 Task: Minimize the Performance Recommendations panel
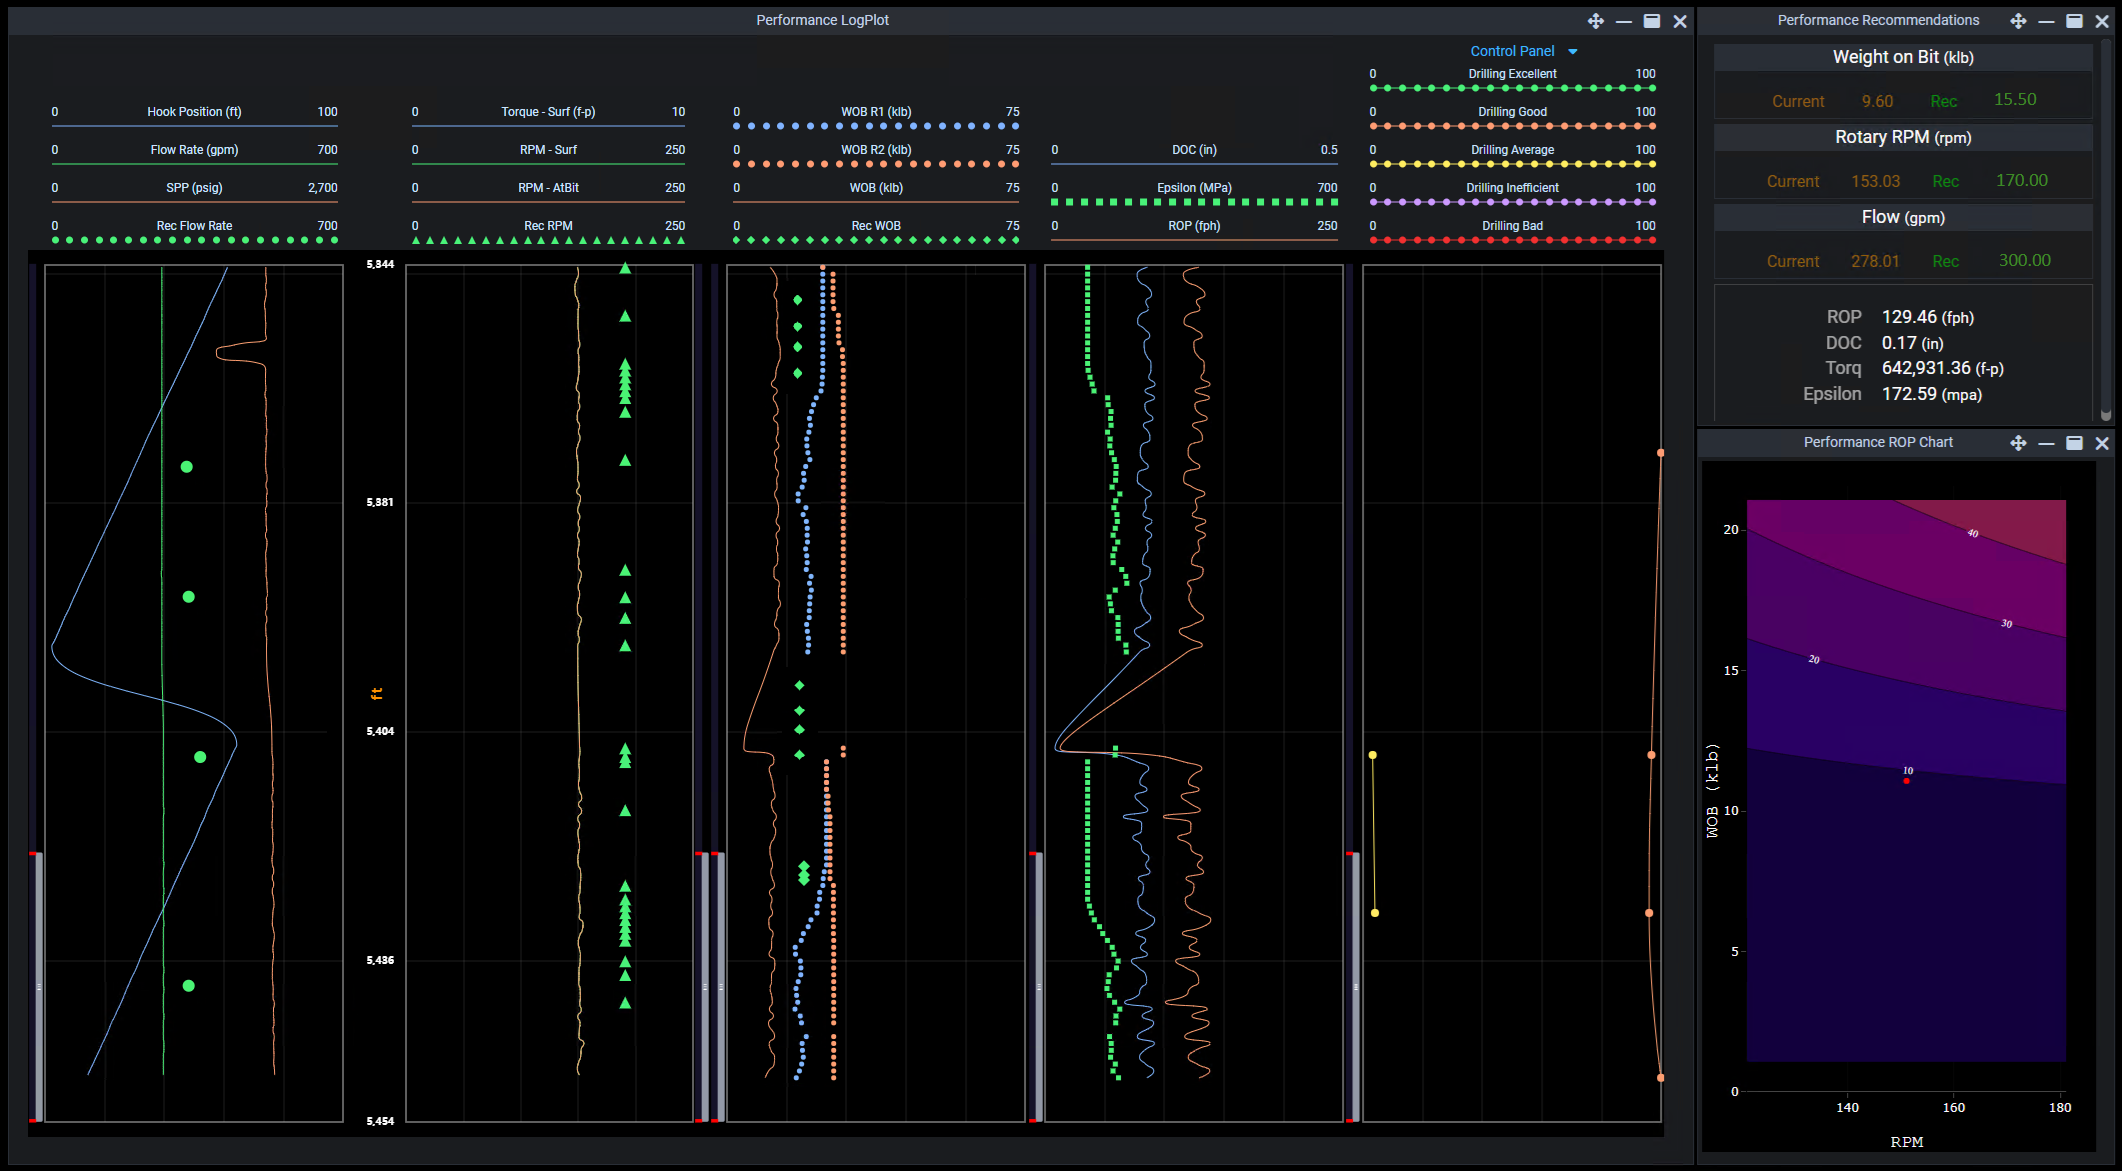click(x=2047, y=20)
